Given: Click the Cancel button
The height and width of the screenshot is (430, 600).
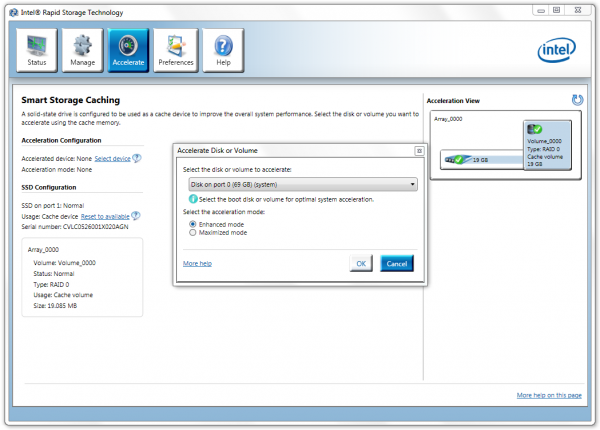Looking at the screenshot, I should [397, 264].
